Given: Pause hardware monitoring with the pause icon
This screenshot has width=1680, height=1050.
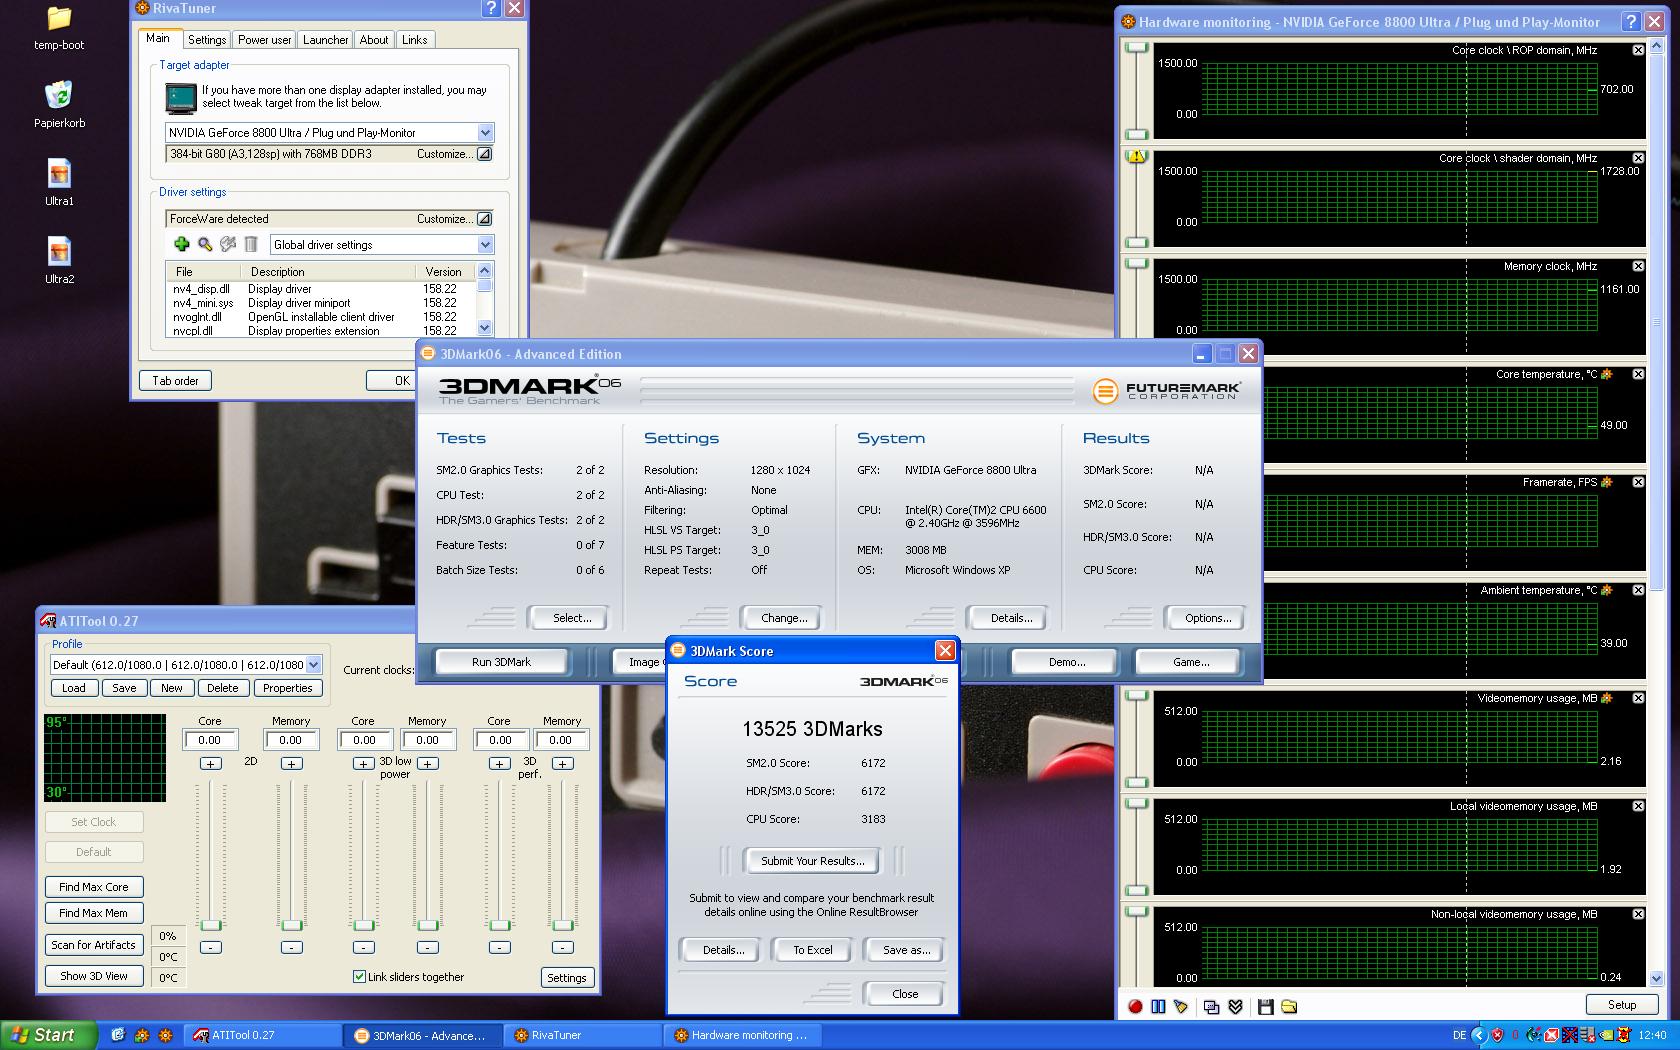Looking at the screenshot, I should pos(1158,1007).
